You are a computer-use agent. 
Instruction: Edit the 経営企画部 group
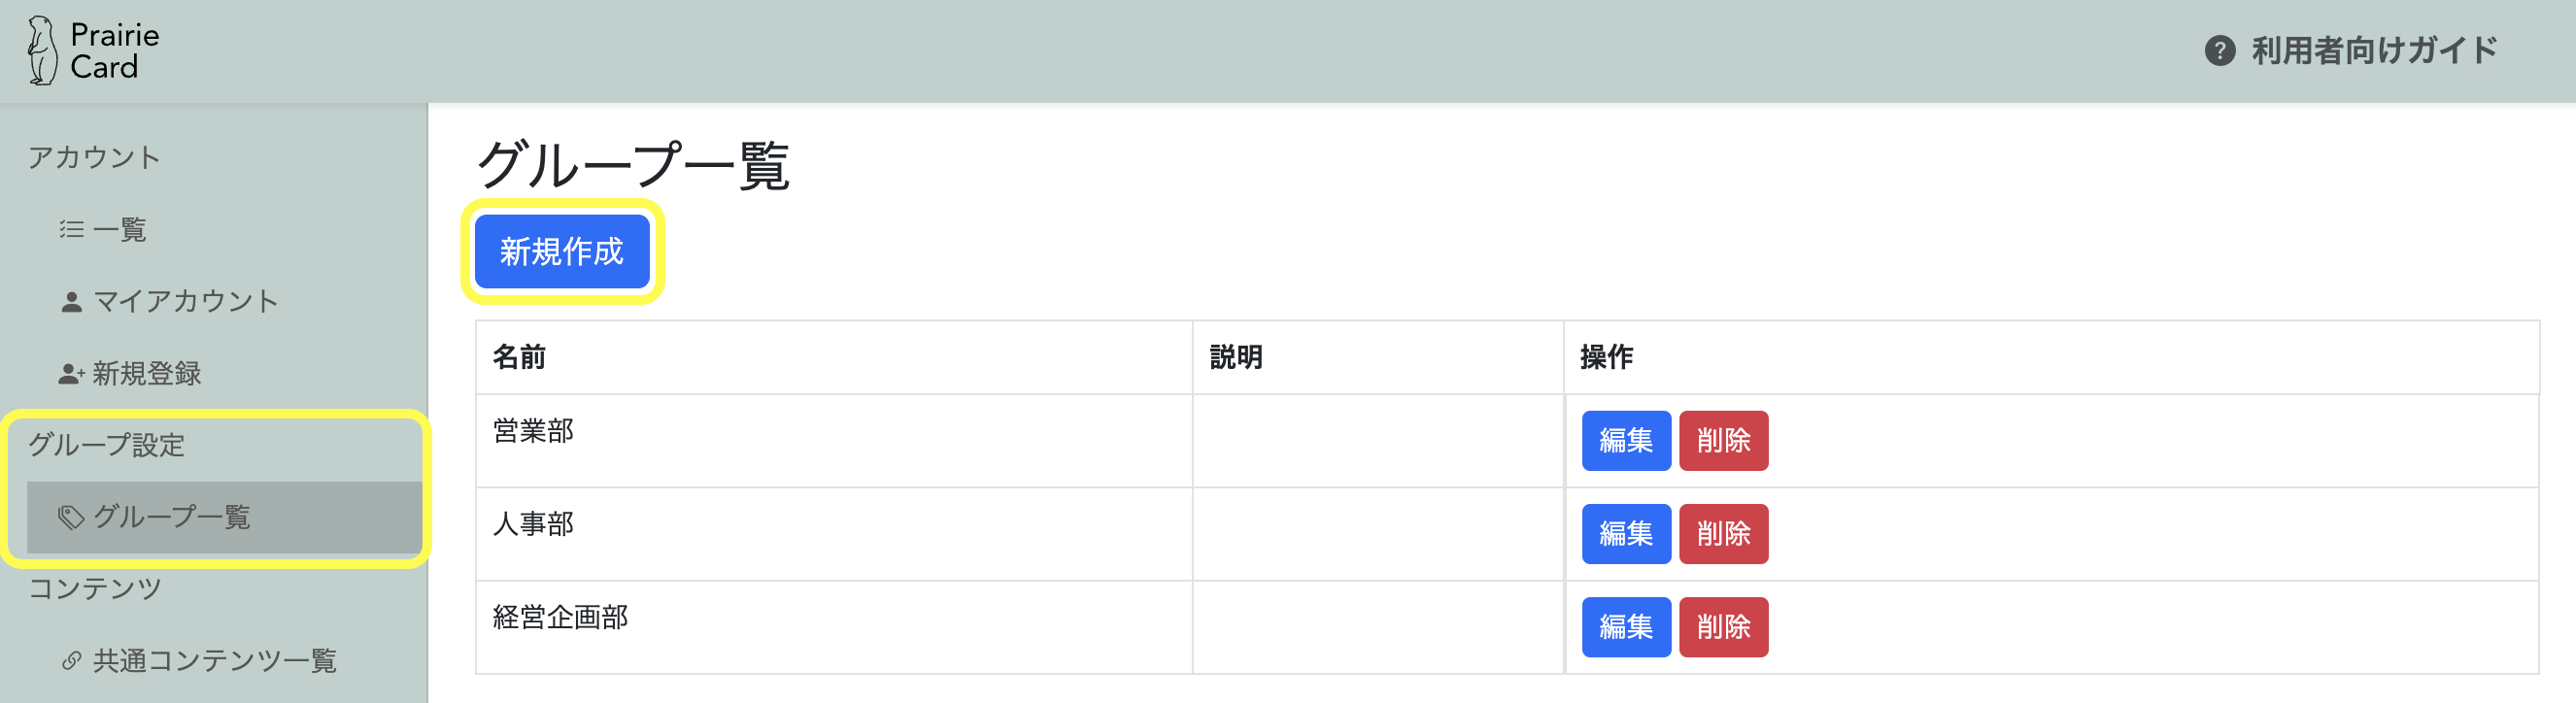[1625, 627]
